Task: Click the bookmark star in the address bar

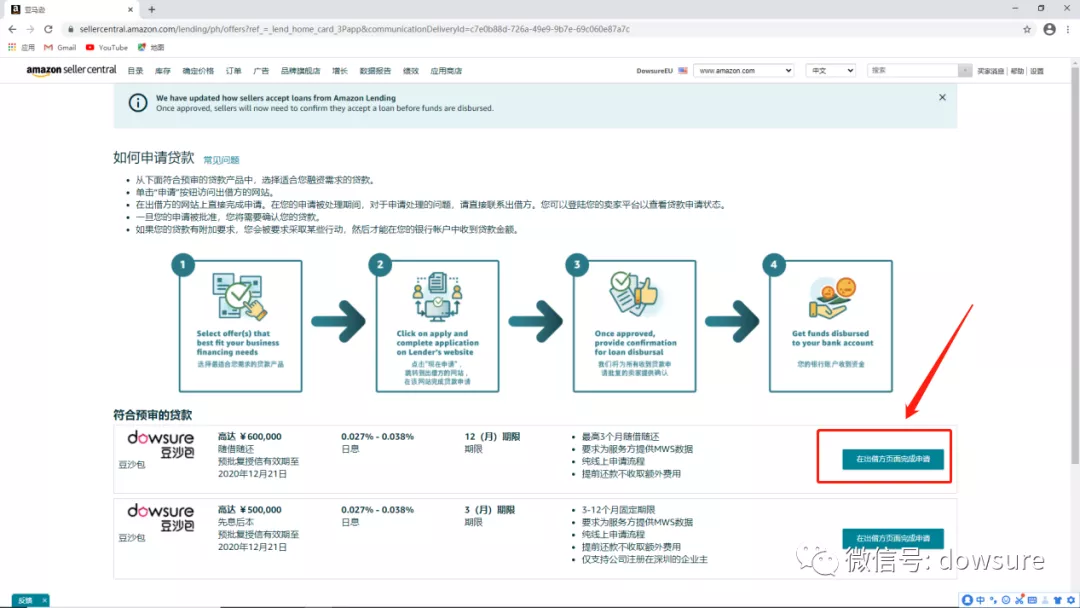Action: click(1026, 29)
